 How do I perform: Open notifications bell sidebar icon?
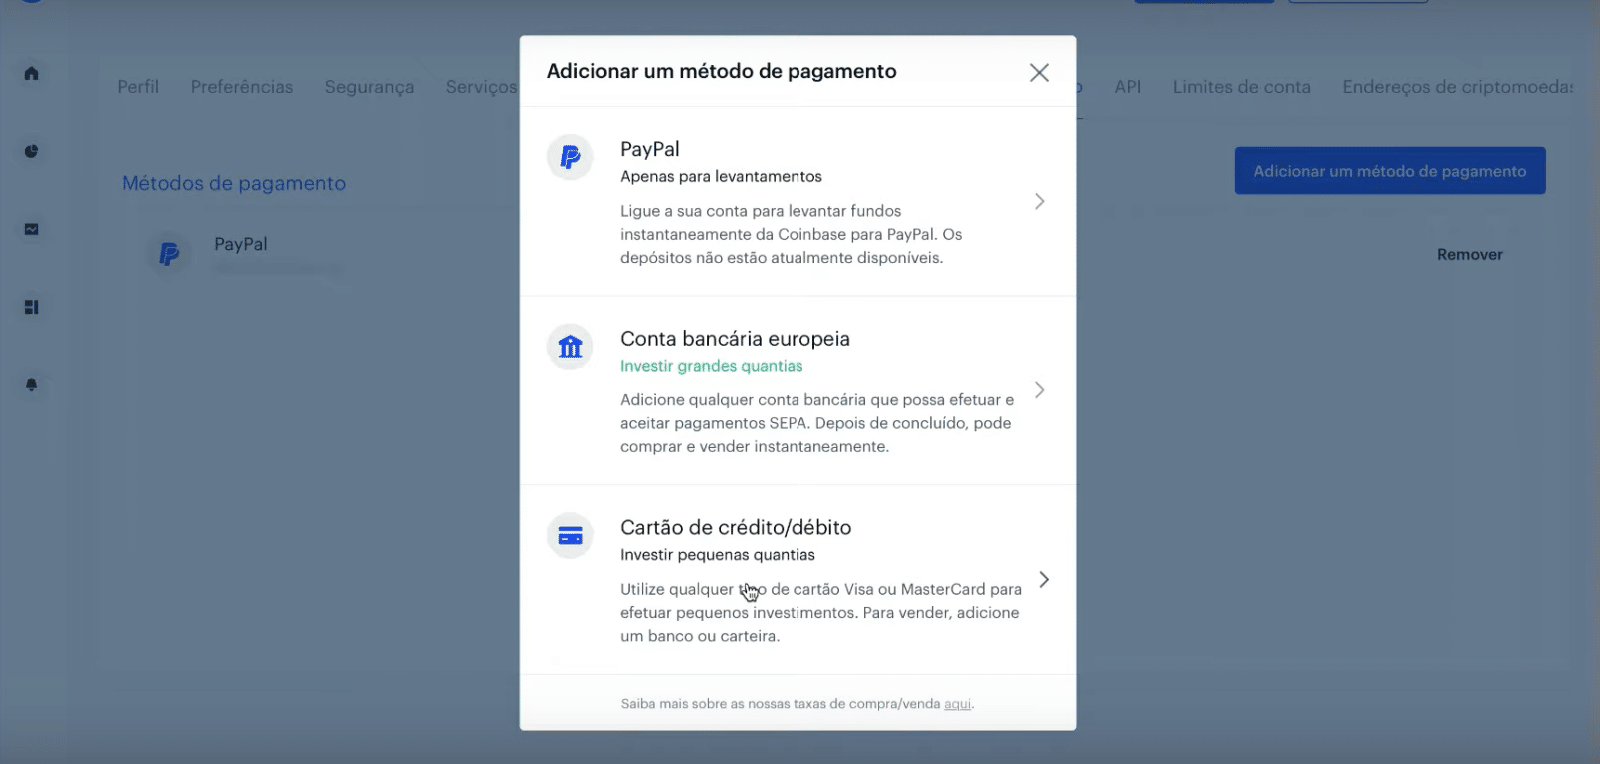pyautogui.click(x=32, y=385)
